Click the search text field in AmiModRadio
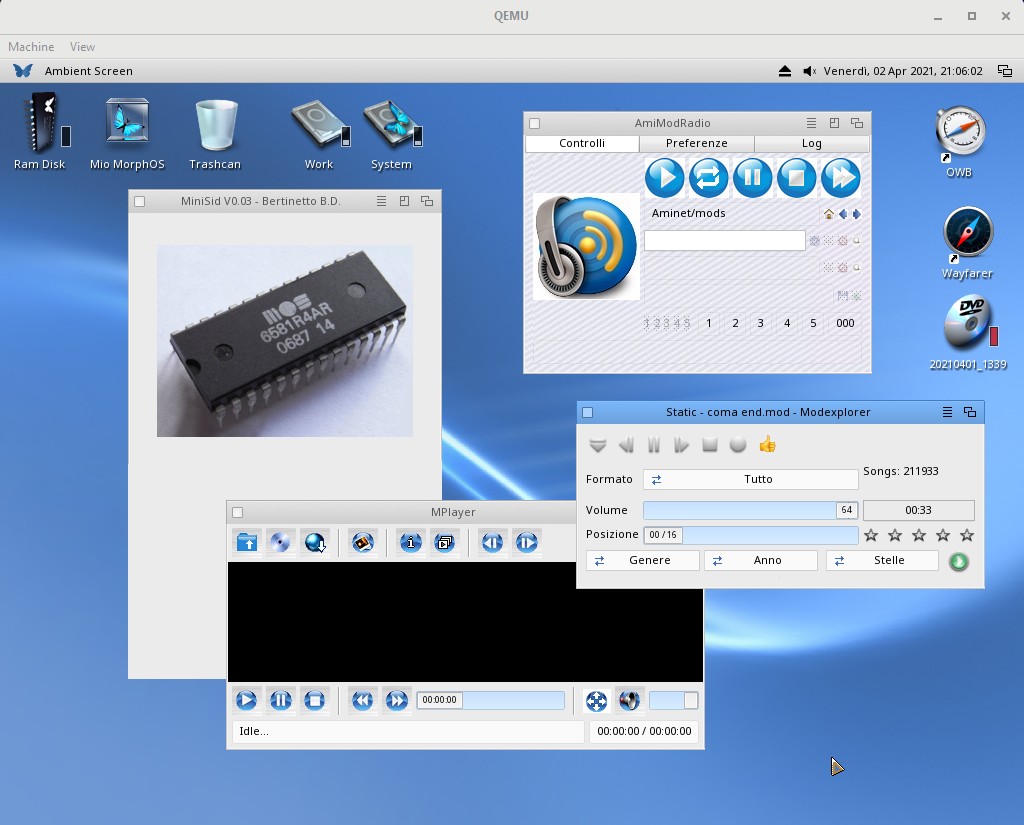Viewport: 1024px width, 825px height. pos(724,241)
